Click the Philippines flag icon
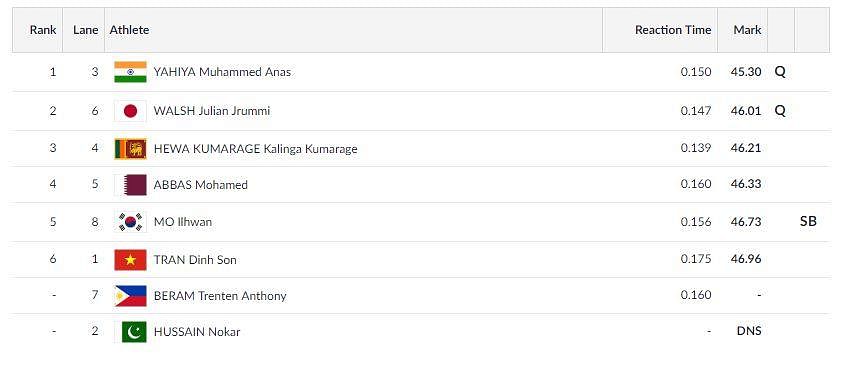 (x=130, y=296)
